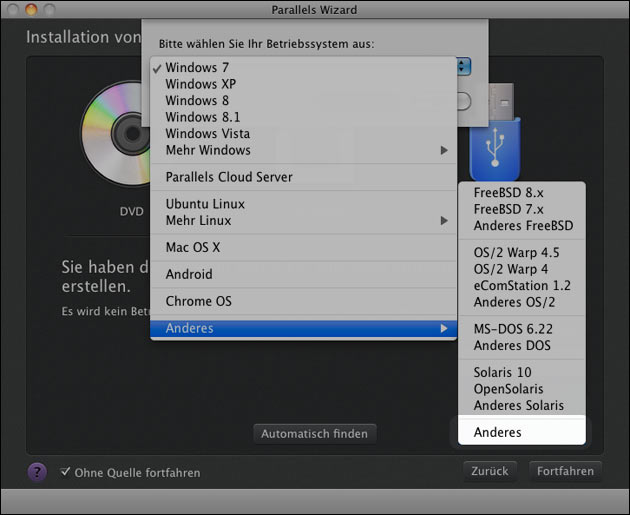Select Anderes Solaris
This screenshot has height=515, width=630.
pyautogui.click(x=522, y=405)
